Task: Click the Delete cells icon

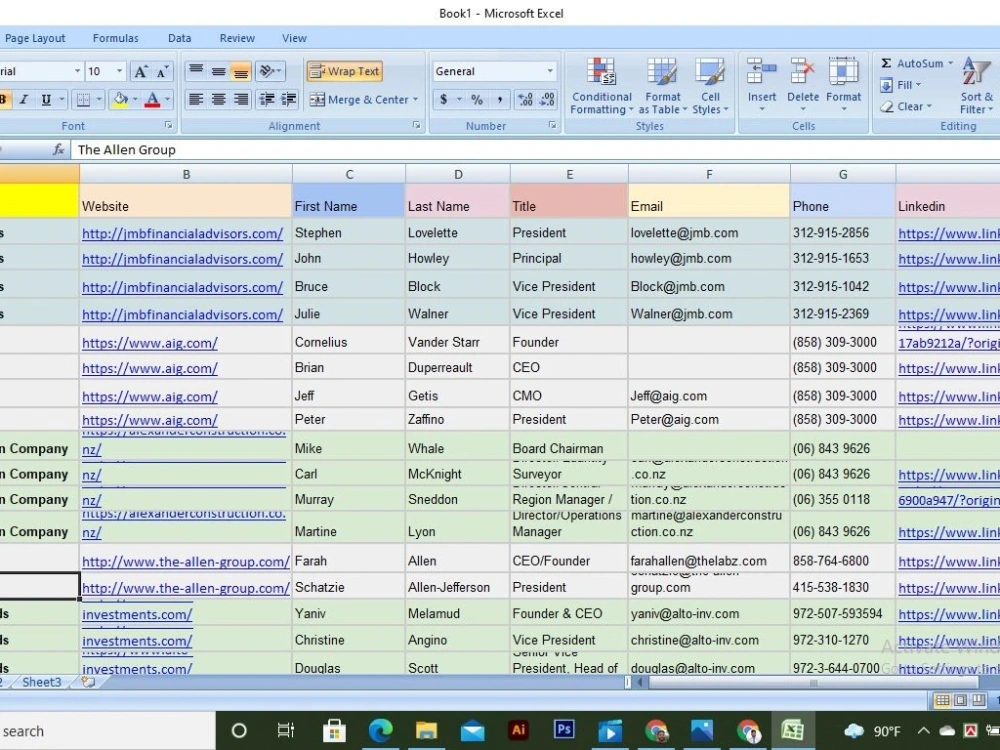Action: pos(802,85)
